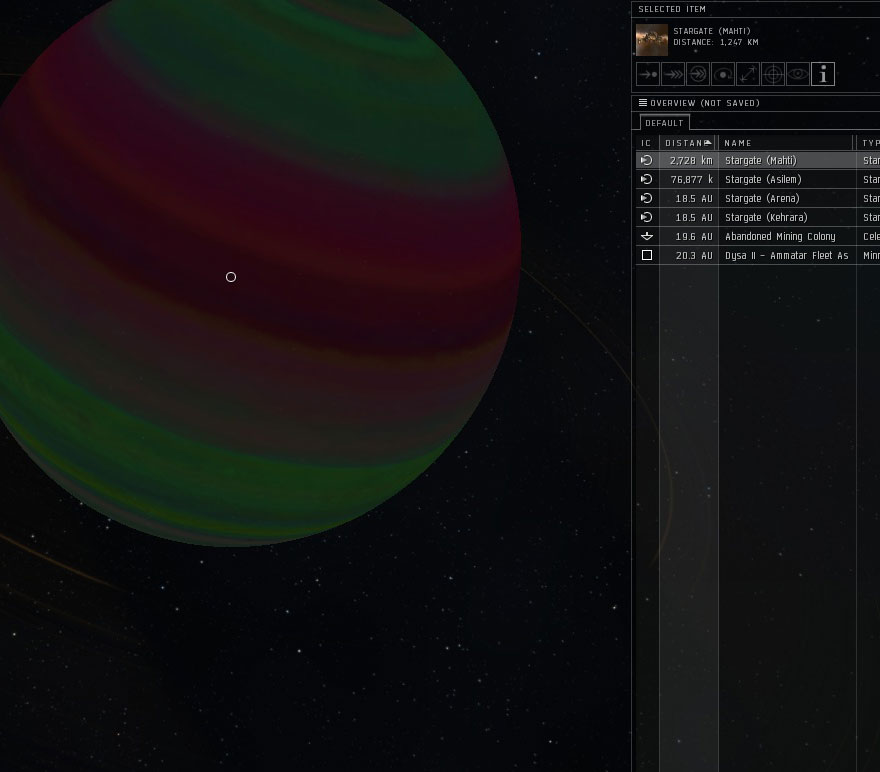
Task: Click the beacon icon beside Abandoned Mining Colony
Action: pos(647,236)
